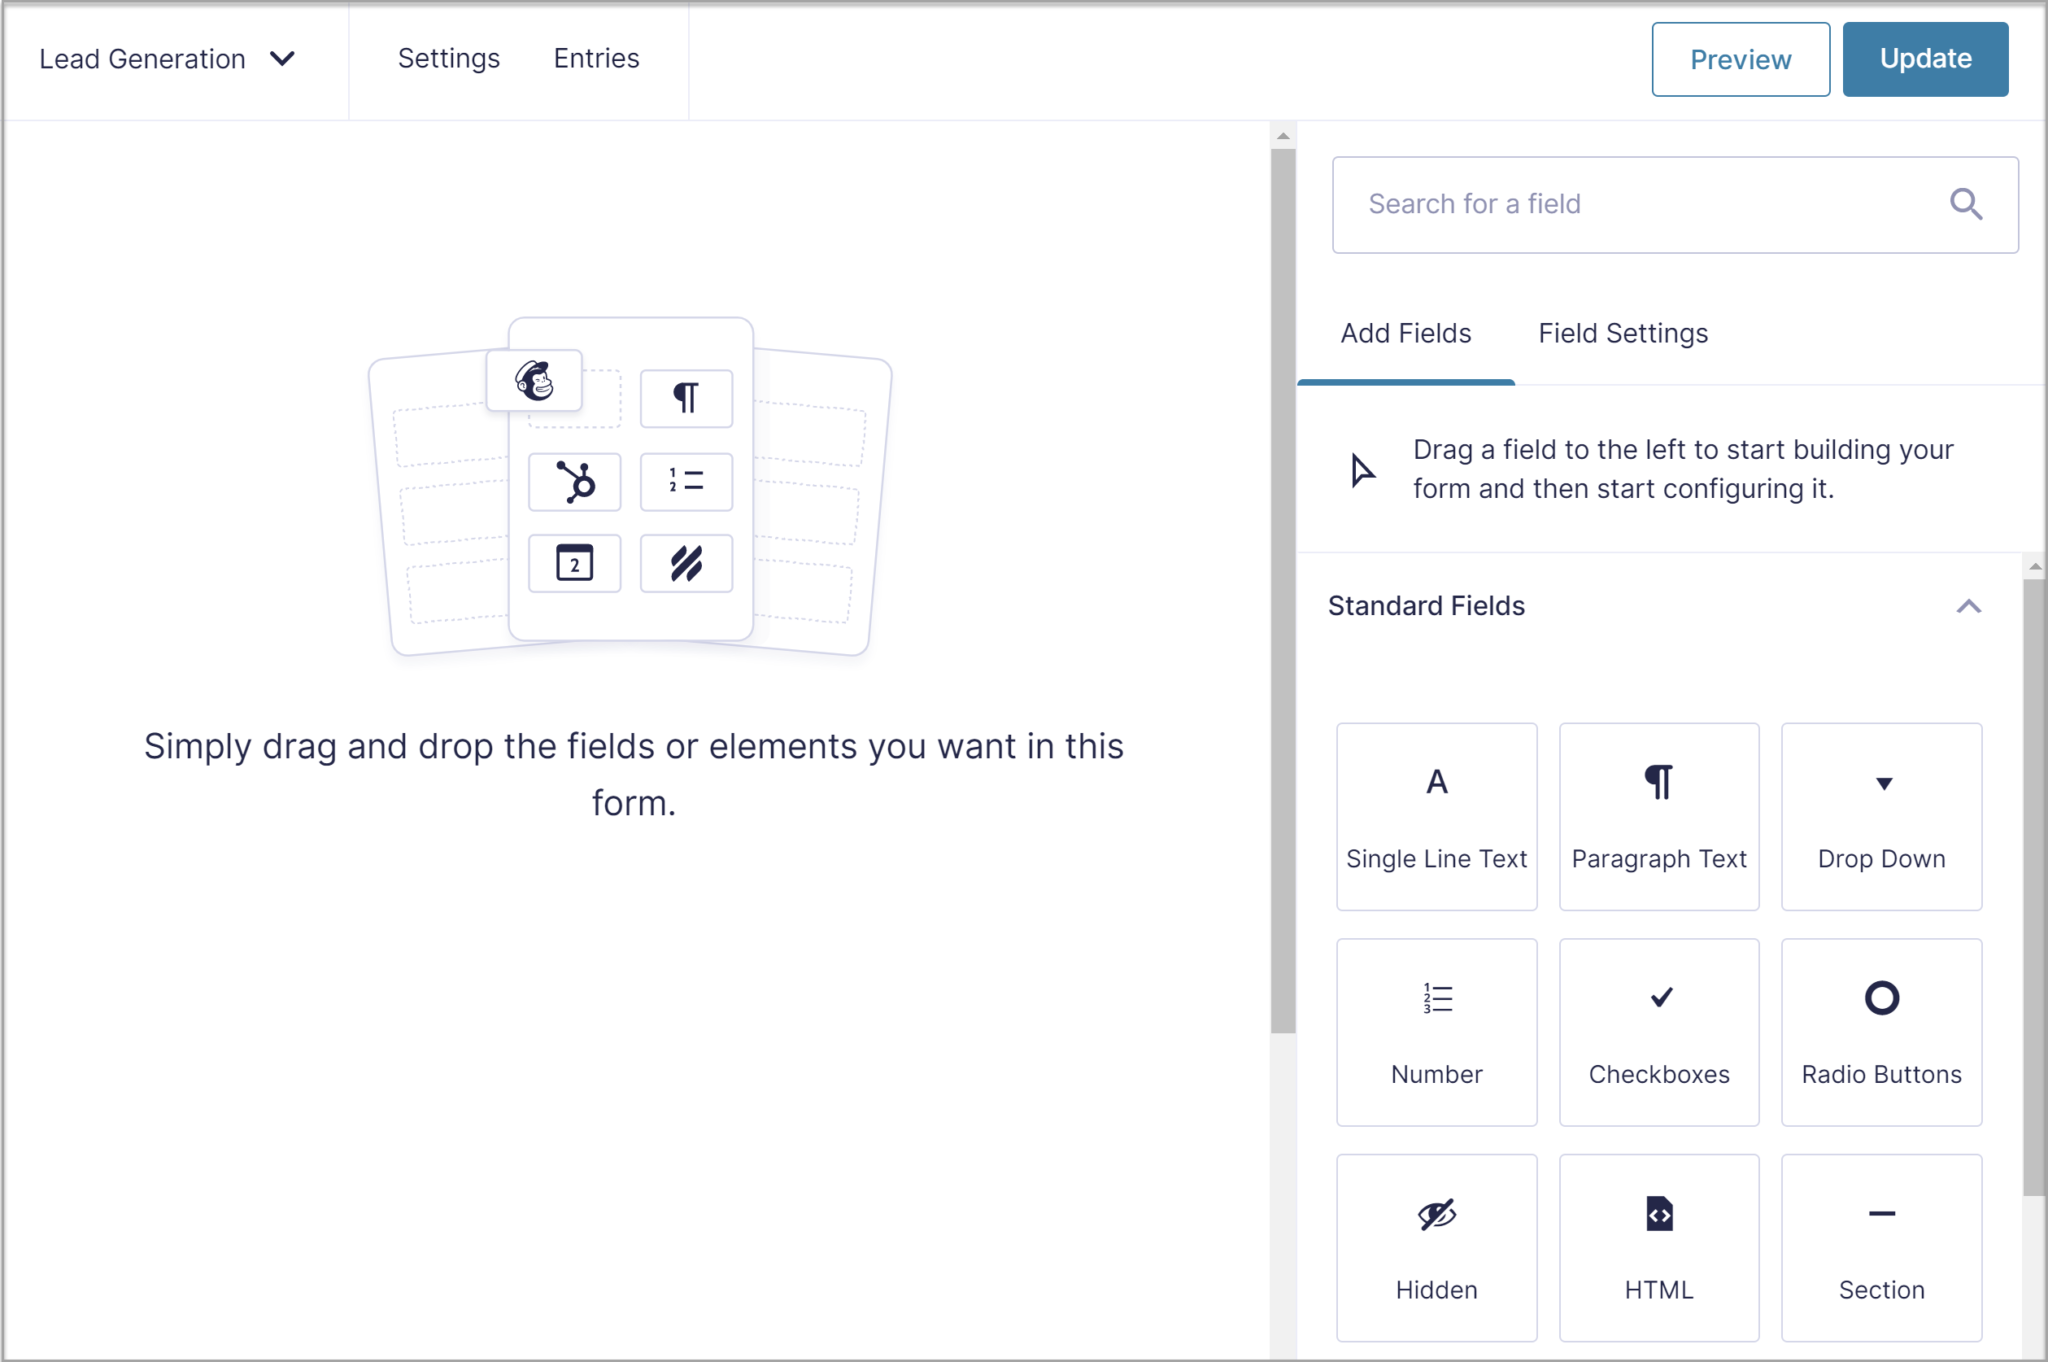Collapse the Standard Fields section
Image resolution: width=2048 pixels, height=1362 pixels.
1967,606
